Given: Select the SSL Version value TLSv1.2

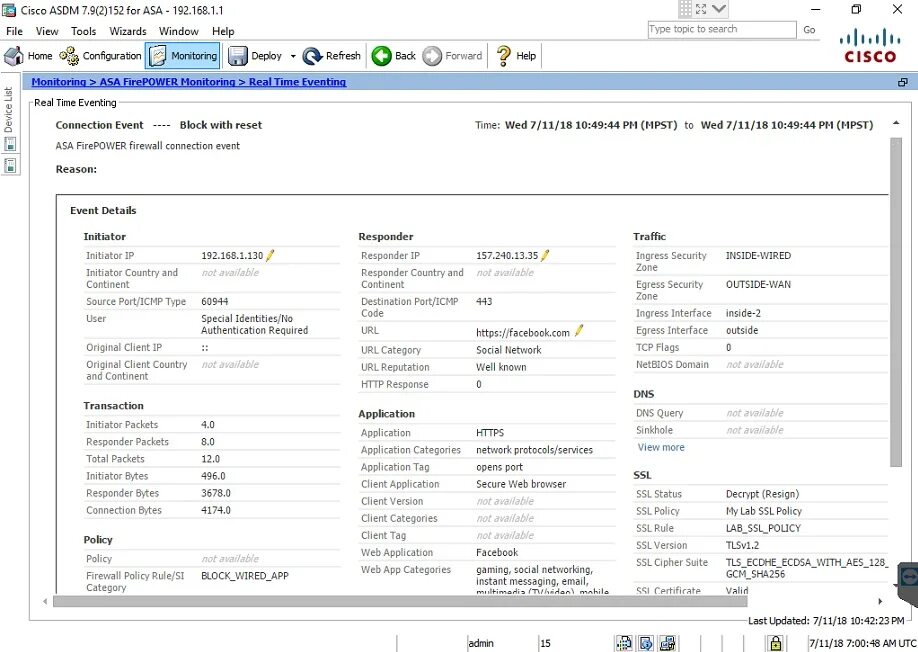Looking at the screenshot, I should (x=742, y=545).
